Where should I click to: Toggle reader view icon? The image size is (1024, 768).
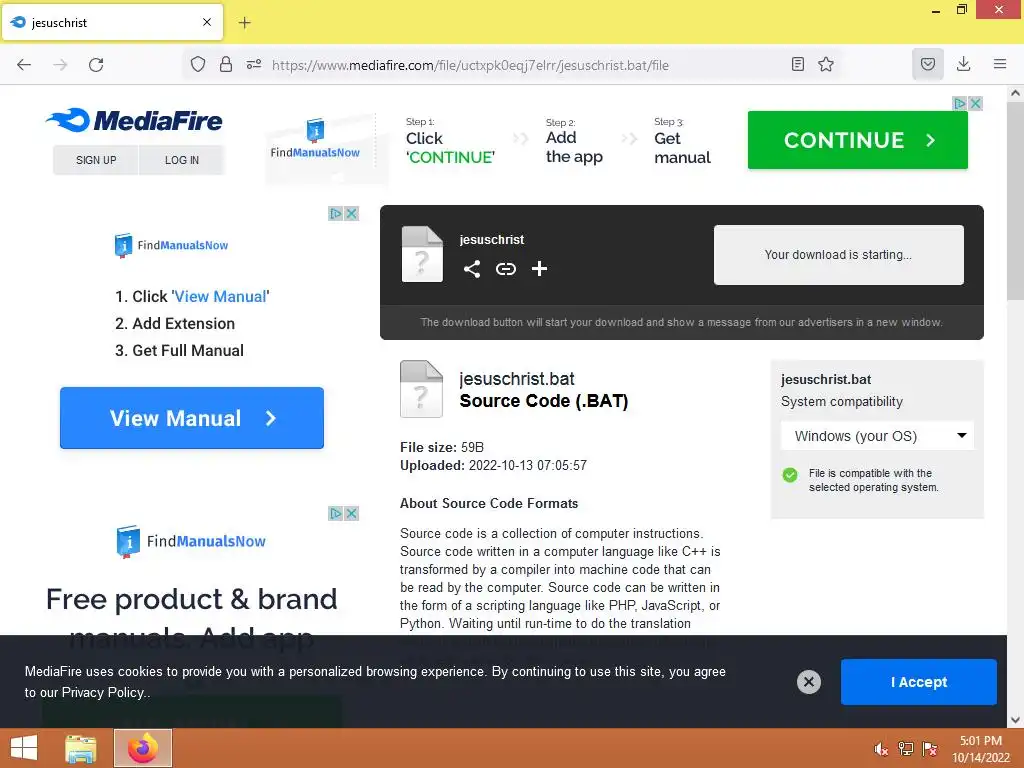(x=797, y=64)
